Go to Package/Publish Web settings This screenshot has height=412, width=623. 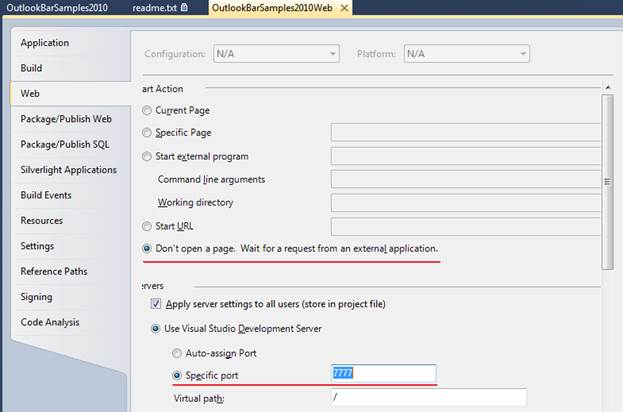pos(66,119)
